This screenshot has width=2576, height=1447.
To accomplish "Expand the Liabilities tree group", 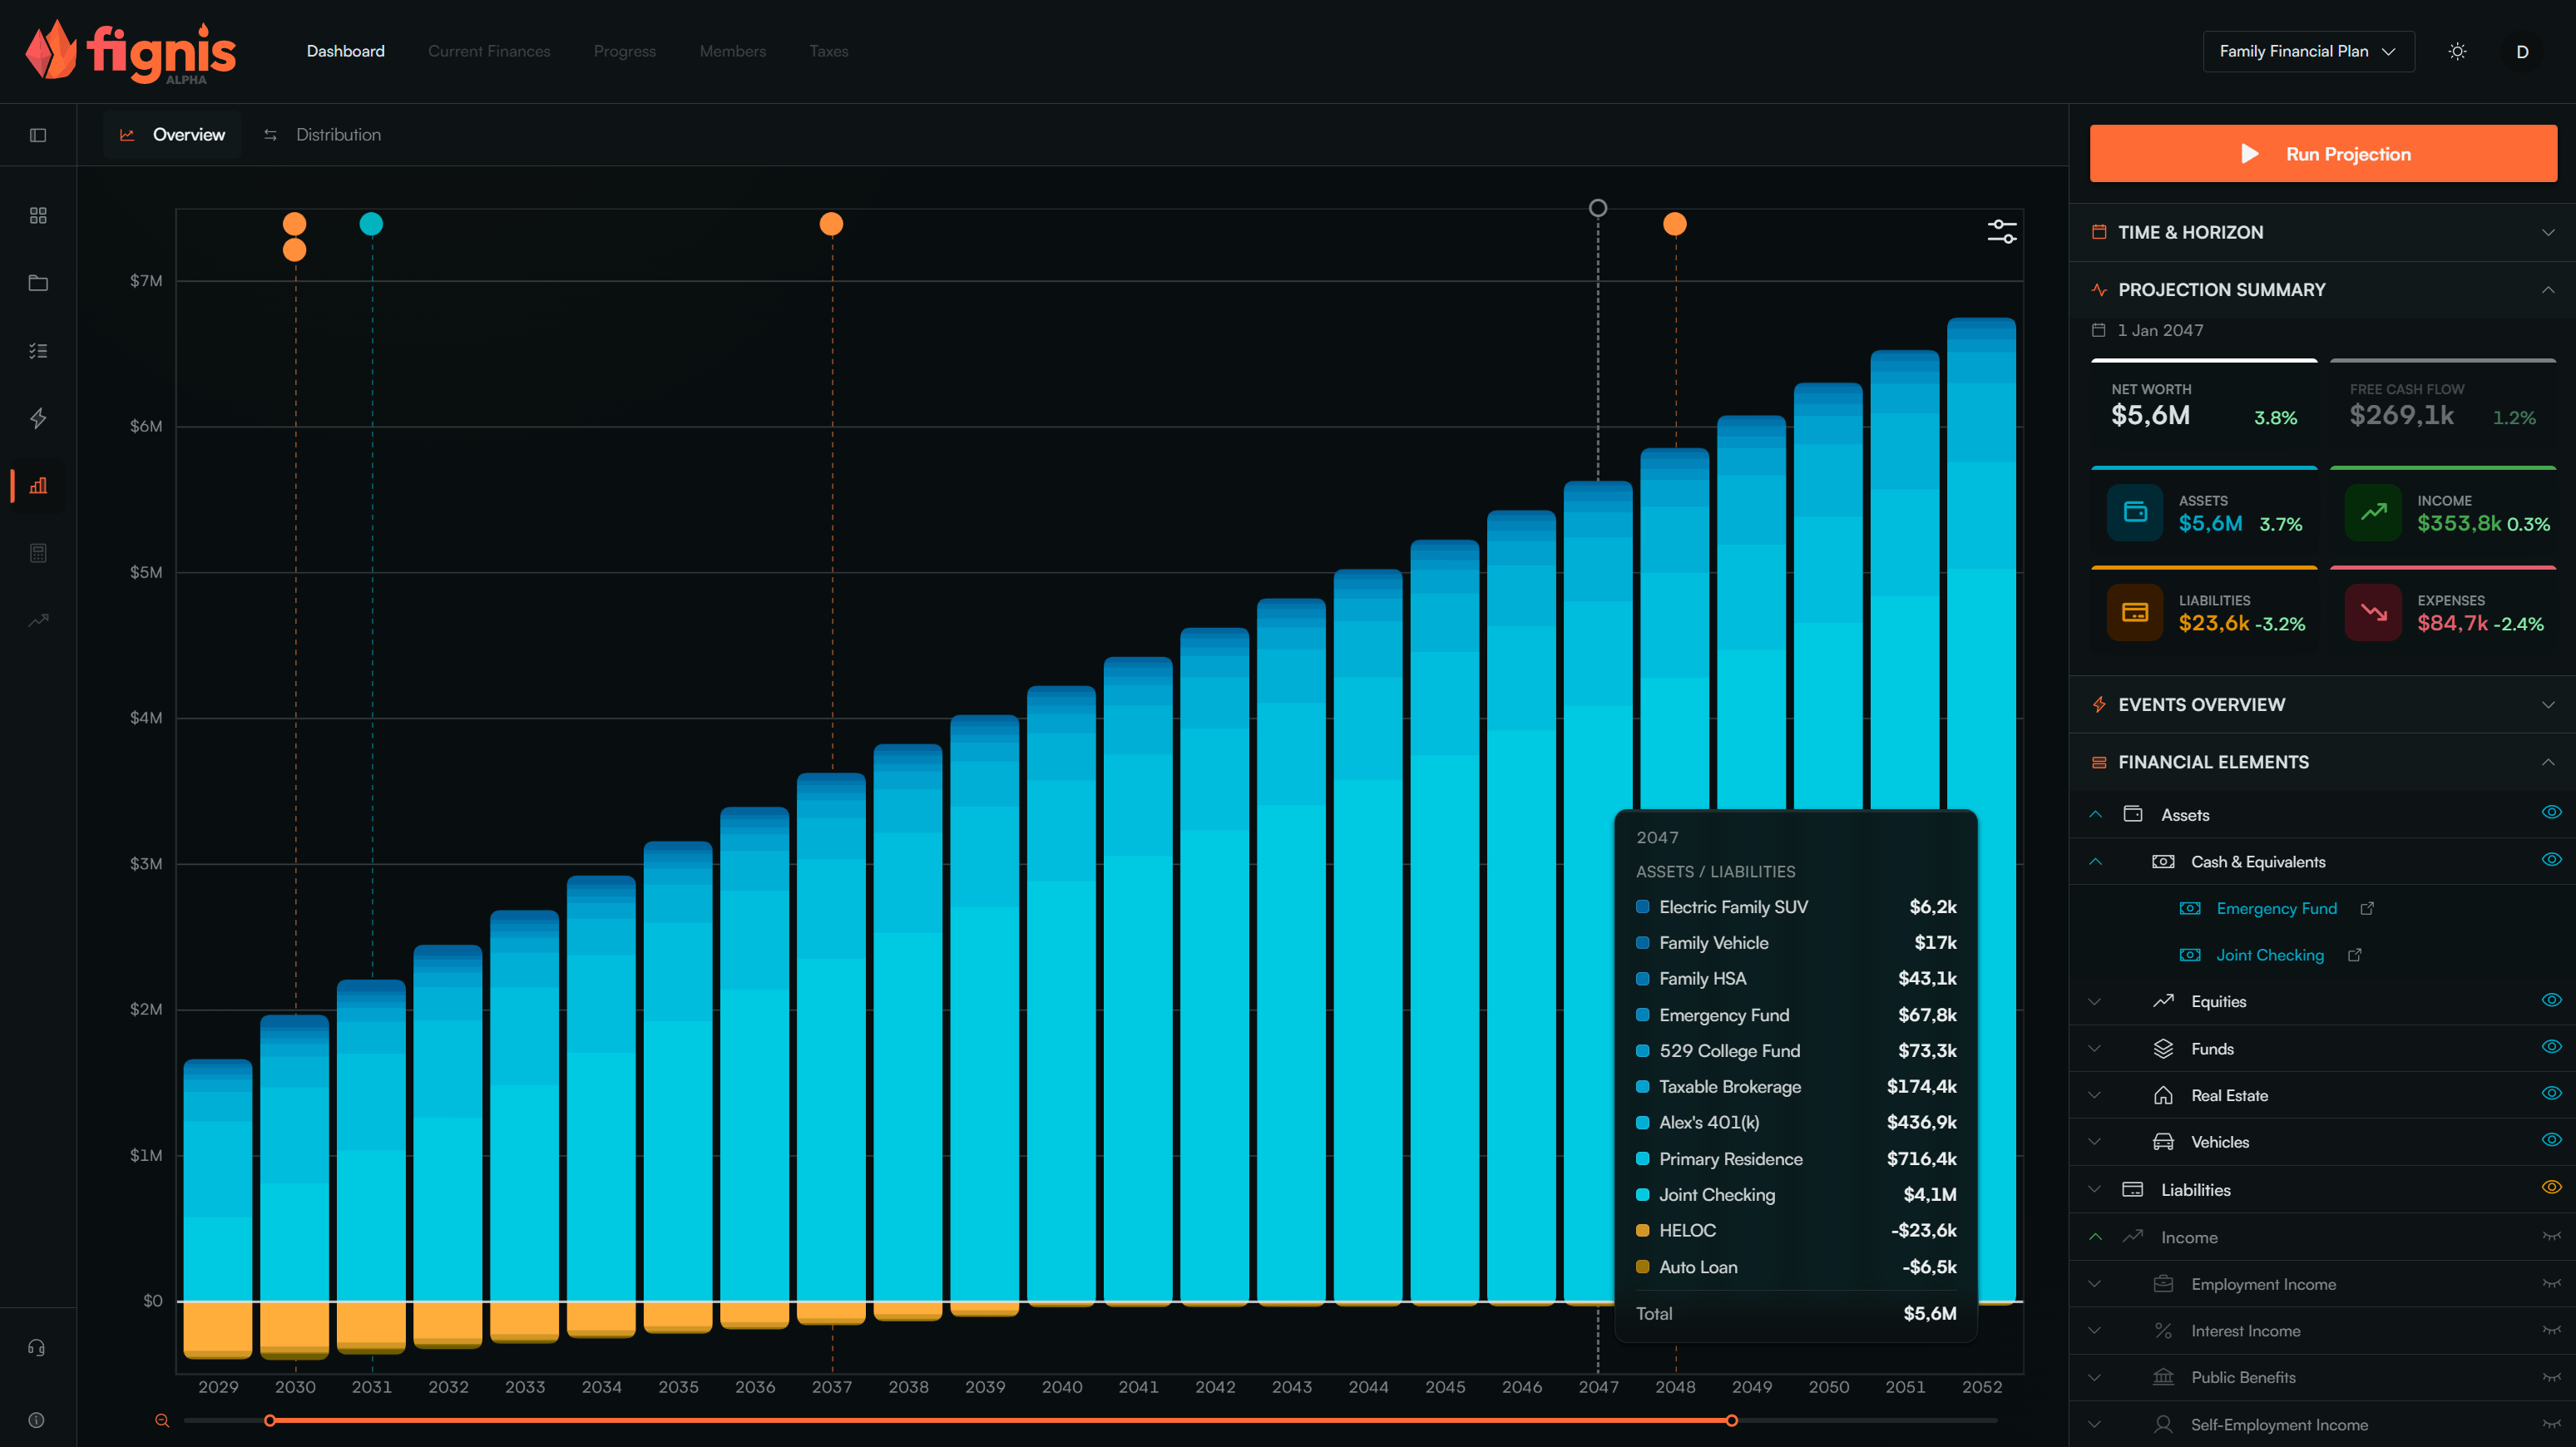I will pos(2095,1190).
